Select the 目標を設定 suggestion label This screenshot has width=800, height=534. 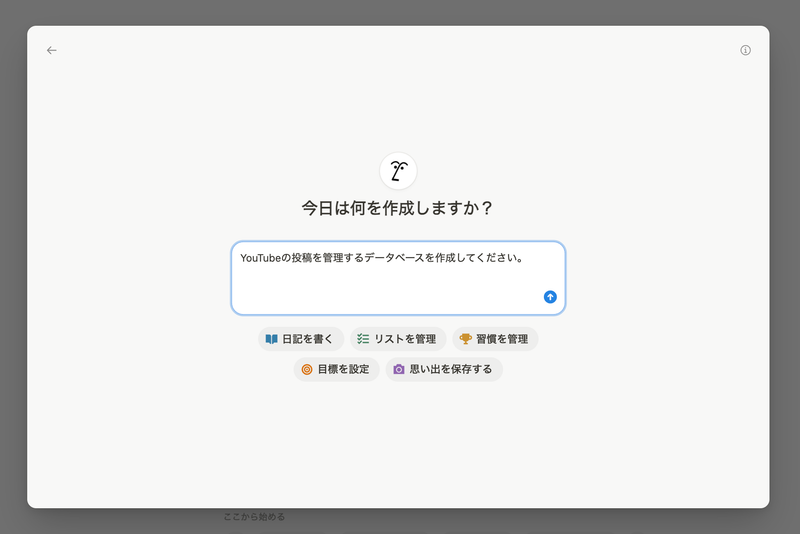[343, 369]
